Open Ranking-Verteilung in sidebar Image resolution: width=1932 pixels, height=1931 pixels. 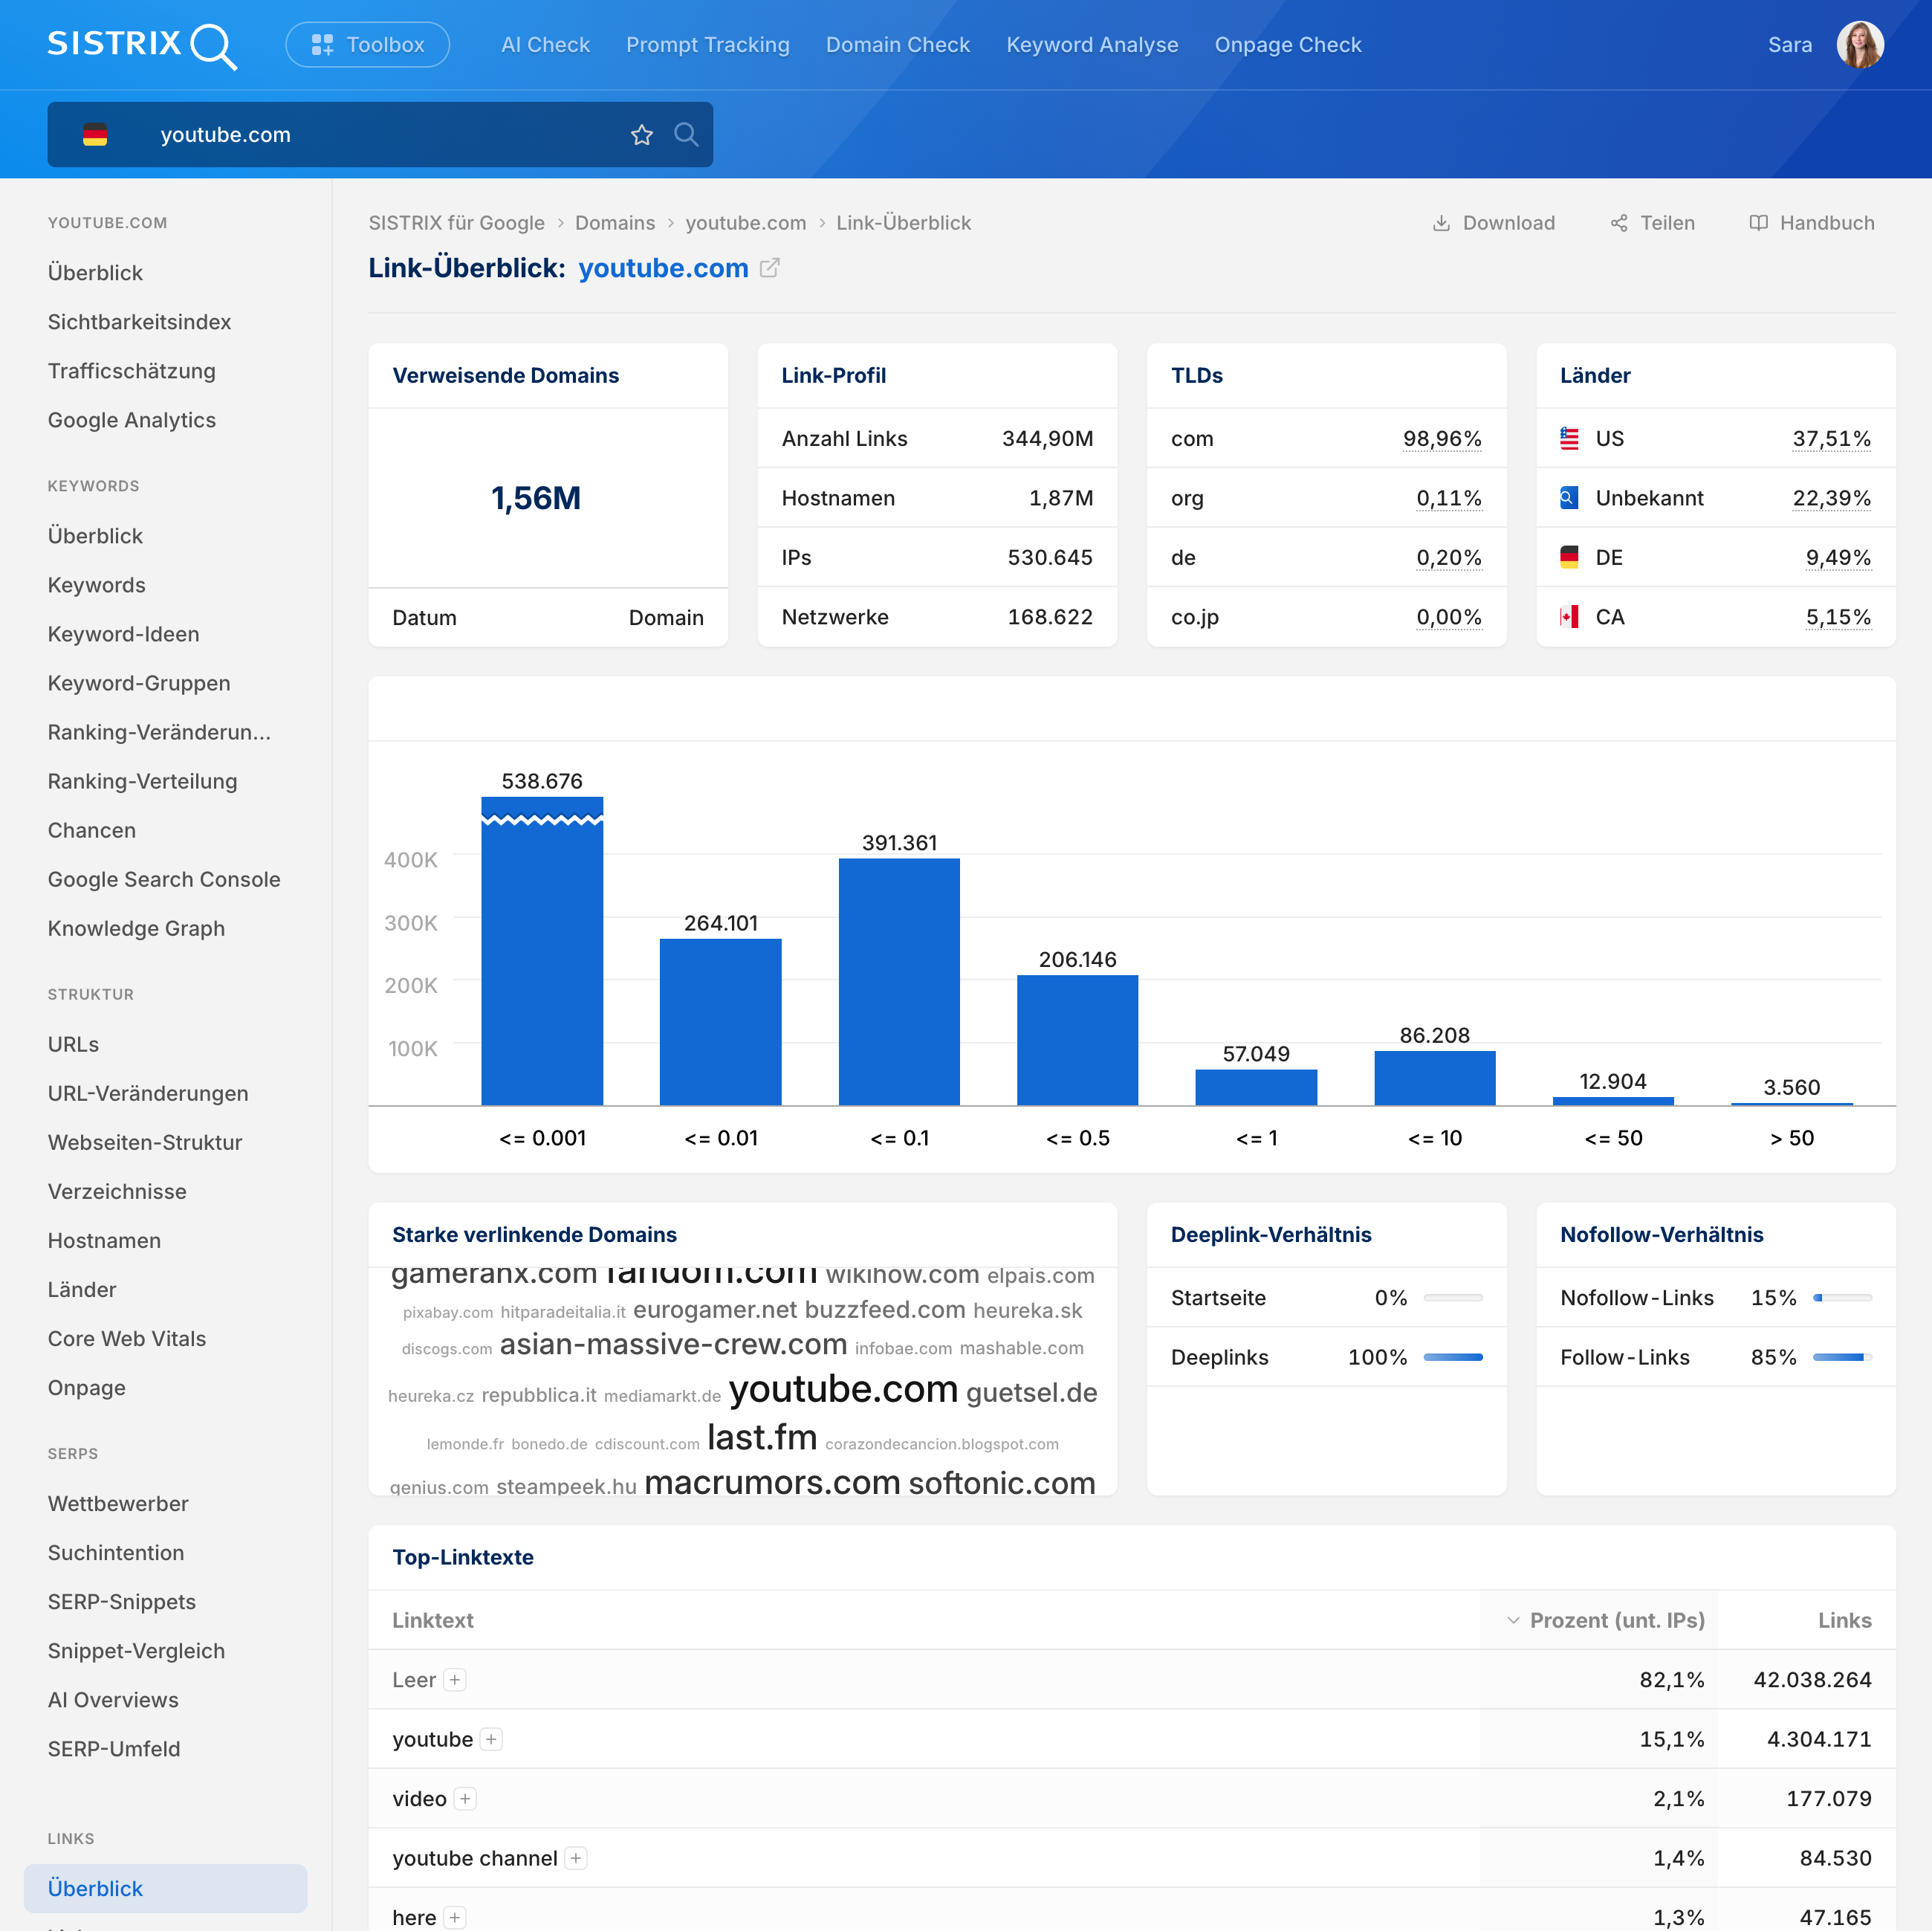[x=142, y=781]
